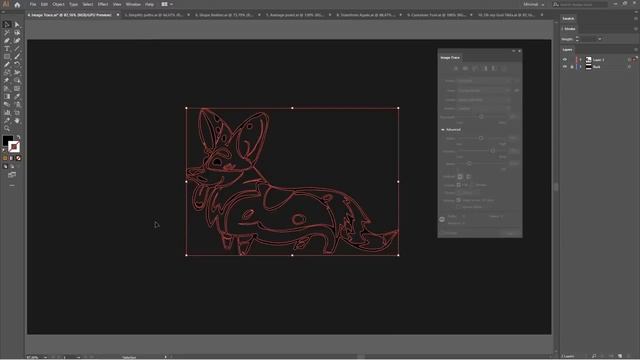The height and width of the screenshot is (360, 640).
Task: Open the Layers panel menu
Action: [636, 50]
